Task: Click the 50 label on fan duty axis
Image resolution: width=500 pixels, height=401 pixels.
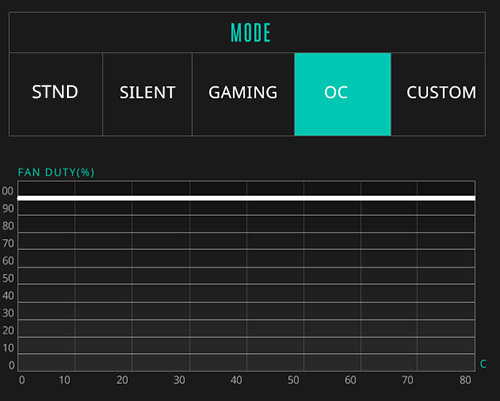Action: pyautogui.click(x=8, y=278)
